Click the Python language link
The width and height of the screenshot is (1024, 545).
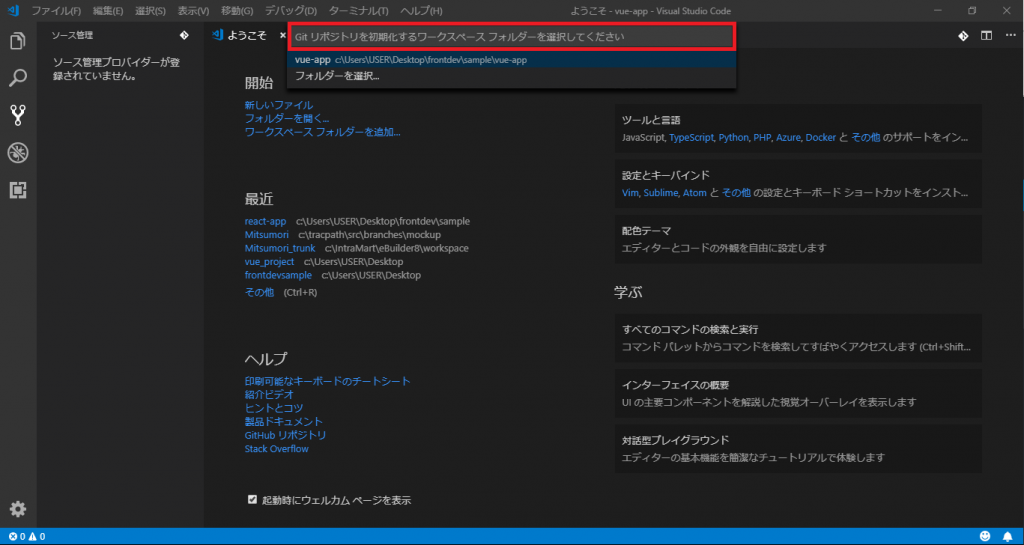(x=733, y=138)
